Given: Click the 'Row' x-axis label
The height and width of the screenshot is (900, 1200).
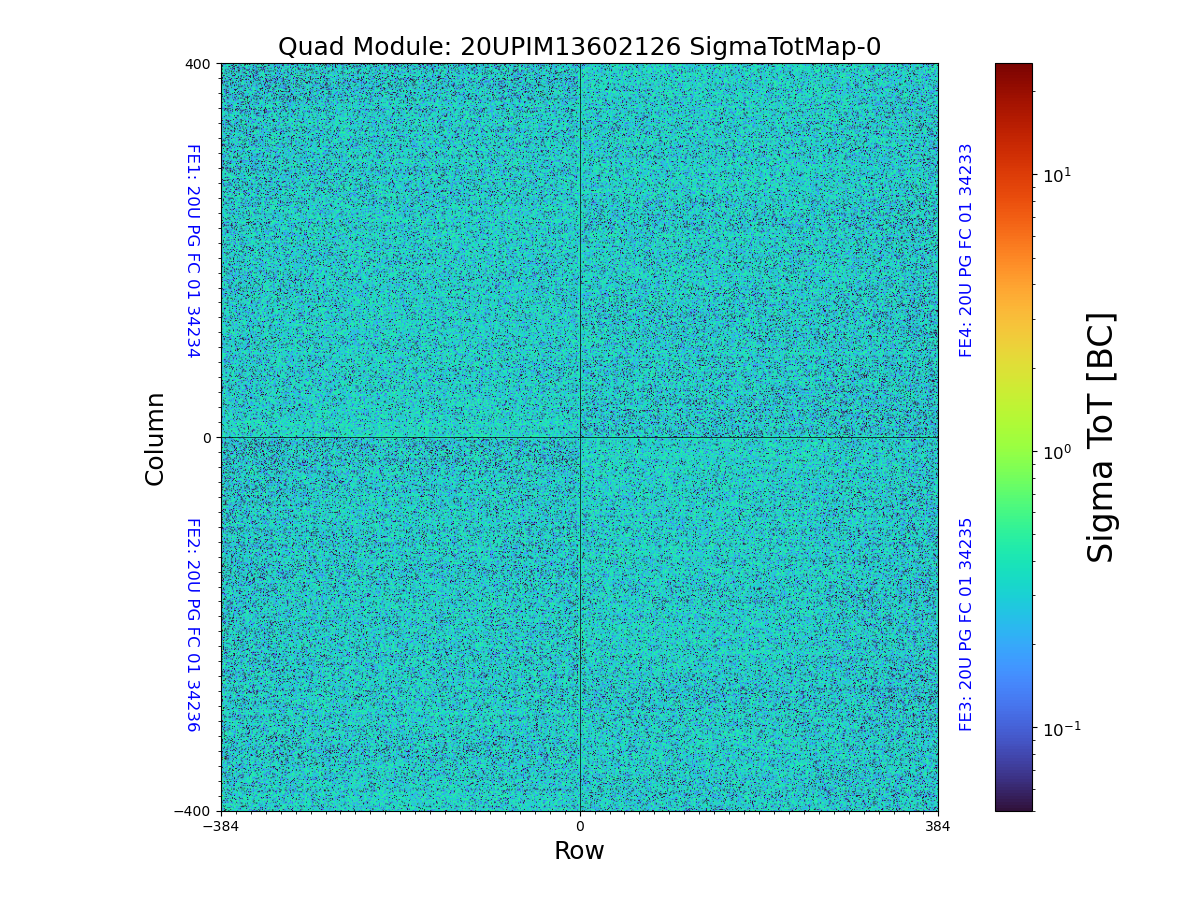Looking at the screenshot, I should click(x=579, y=851).
